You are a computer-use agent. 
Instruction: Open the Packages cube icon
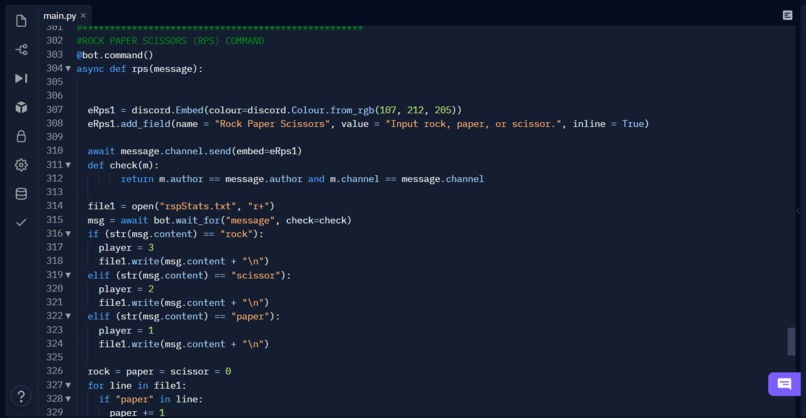(x=21, y=107)
